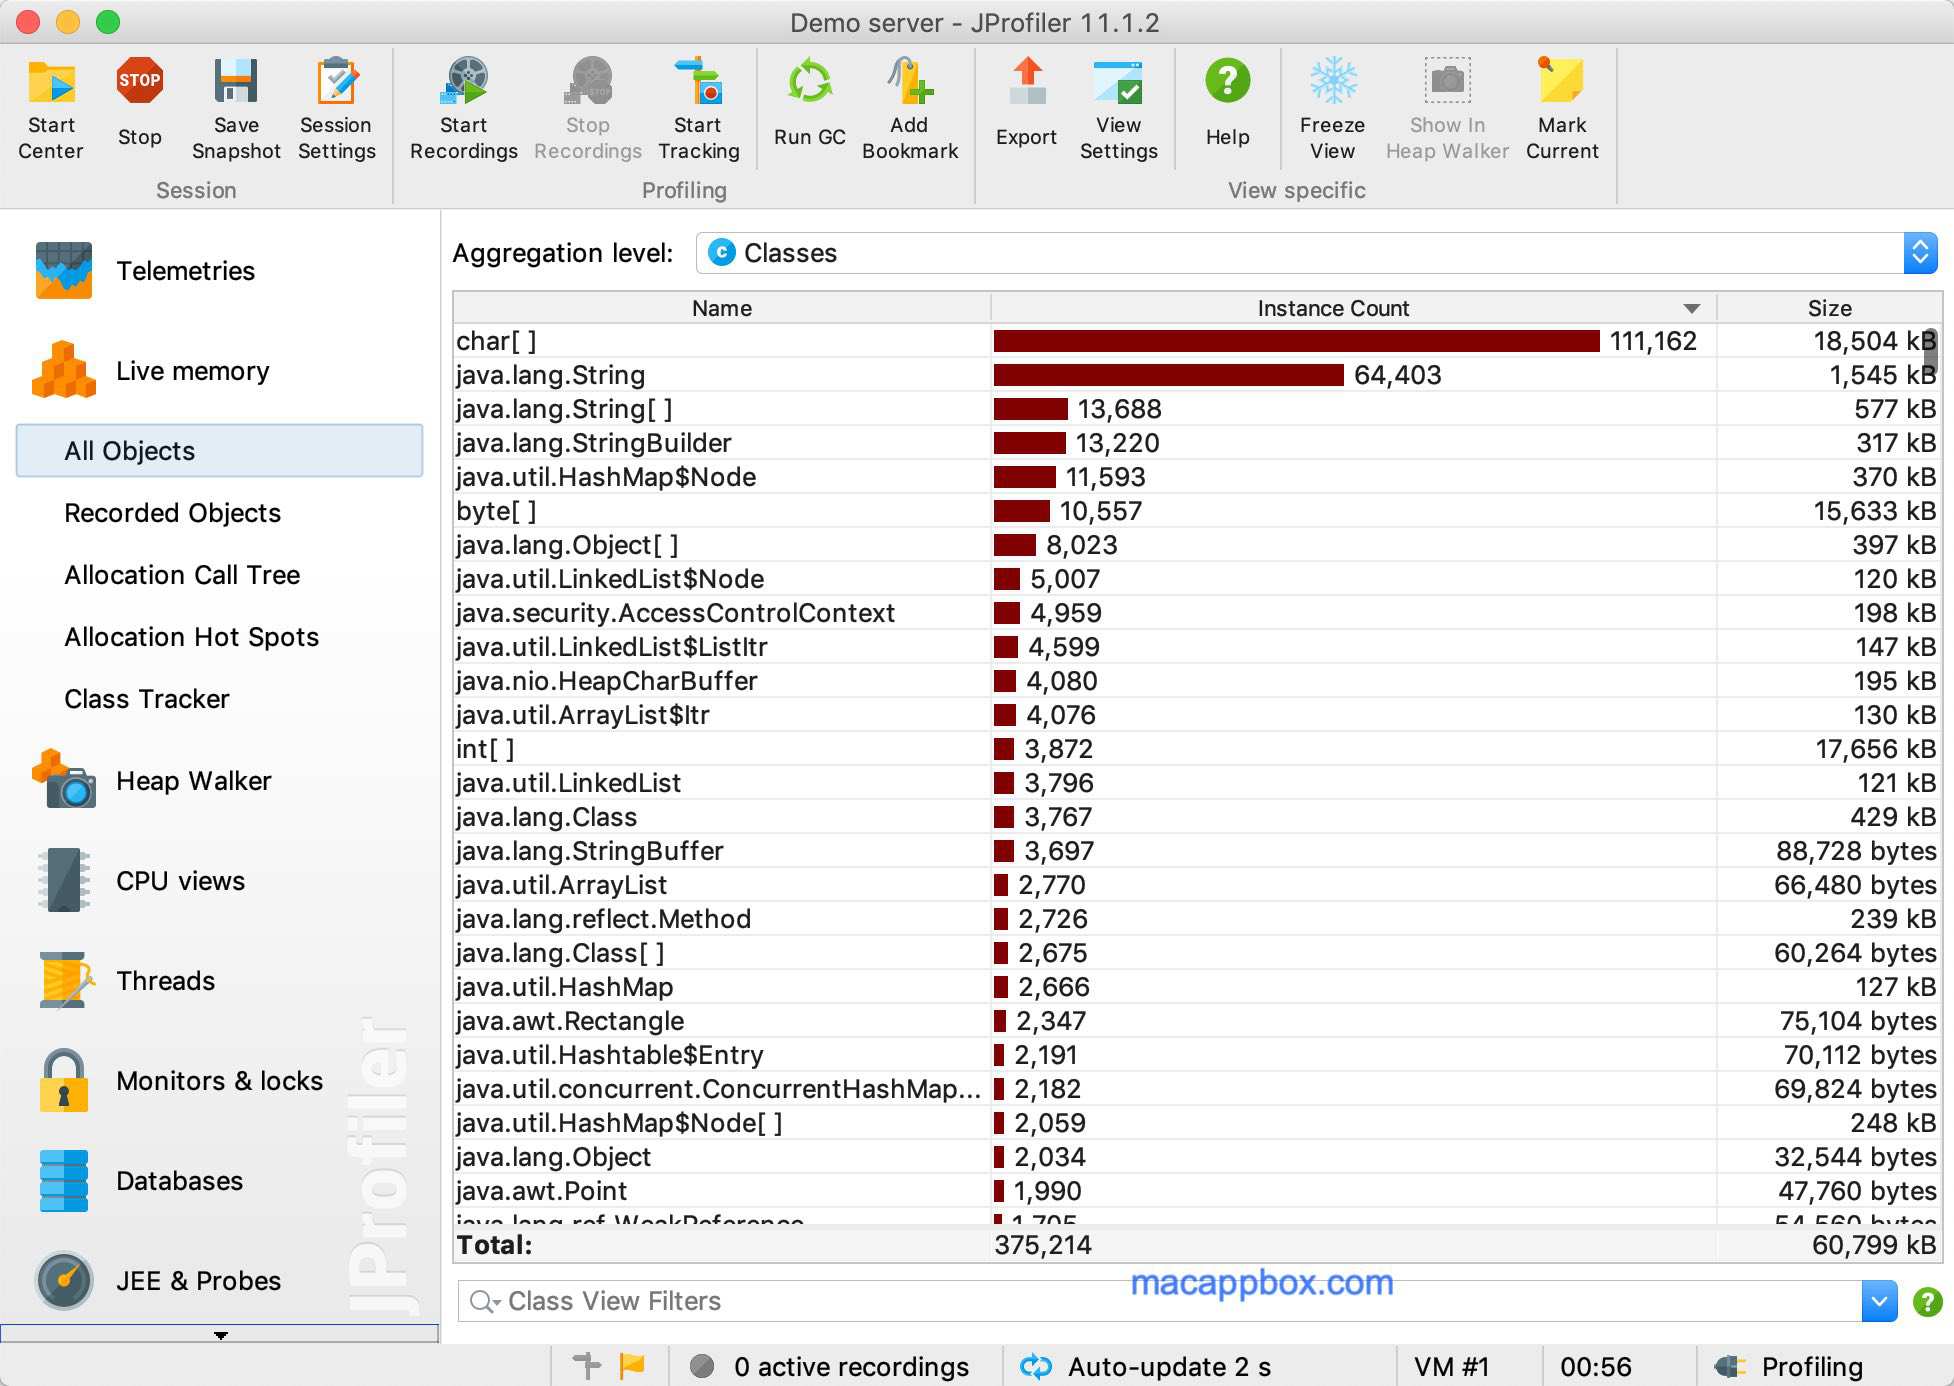The height and width of the screenshot is (1386, 1954).
Task: Click Add Bookmark icon
Action: [910, 82]
